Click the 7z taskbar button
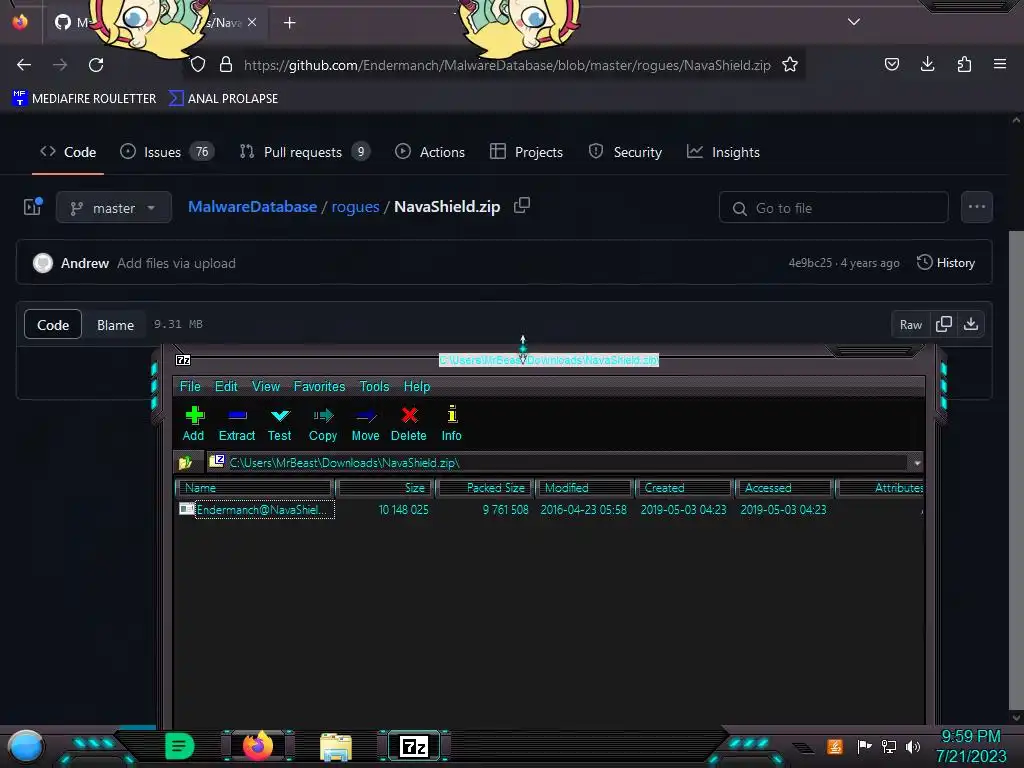The width and height of the screenshot is (1024, 768). [x=414, y=746]
